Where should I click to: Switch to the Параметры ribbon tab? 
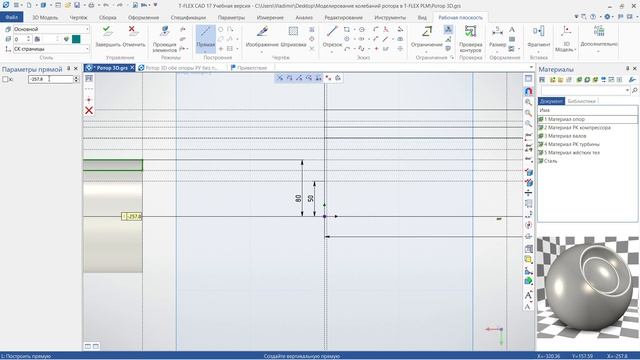coord(231,18)
